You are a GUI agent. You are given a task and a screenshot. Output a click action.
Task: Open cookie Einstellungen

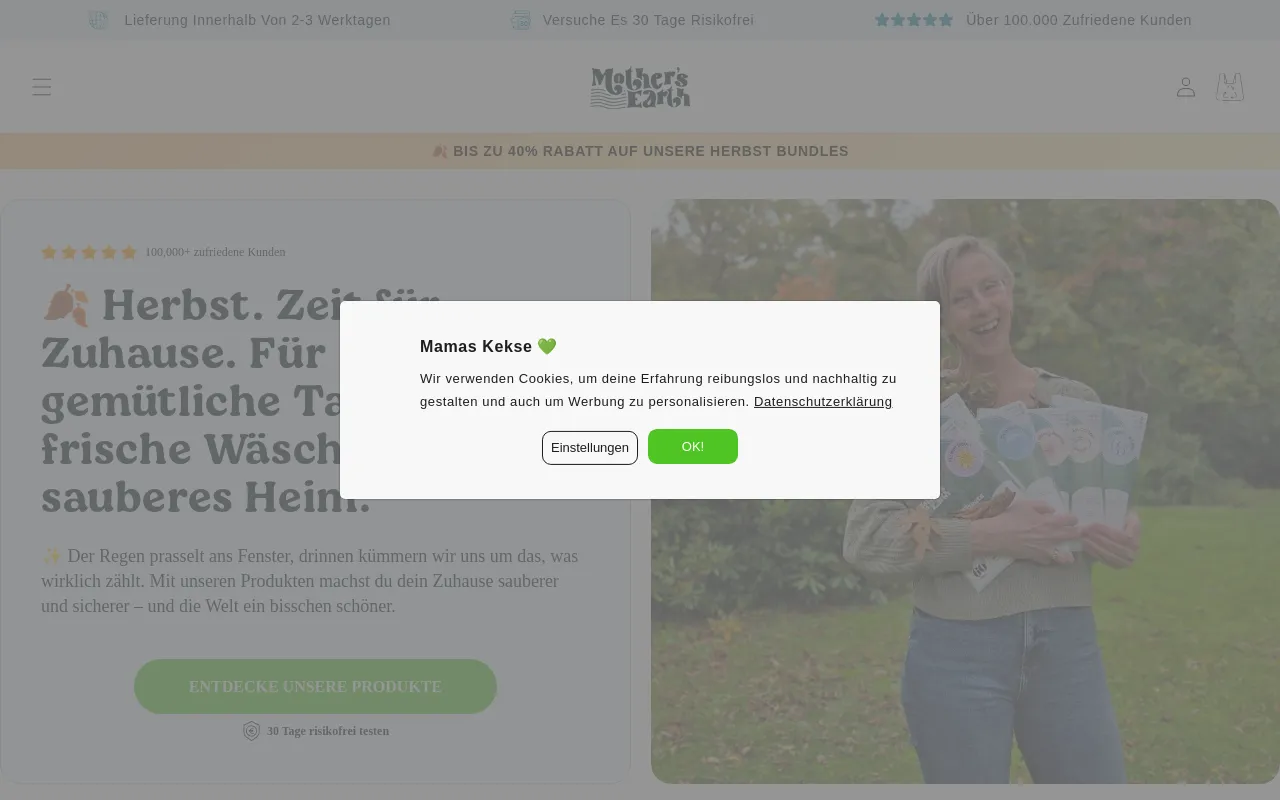point(590,447)
